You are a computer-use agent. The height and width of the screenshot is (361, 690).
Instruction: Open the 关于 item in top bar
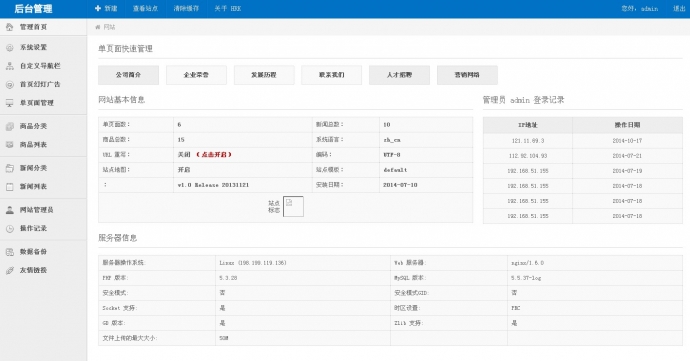tap(228, 8)
